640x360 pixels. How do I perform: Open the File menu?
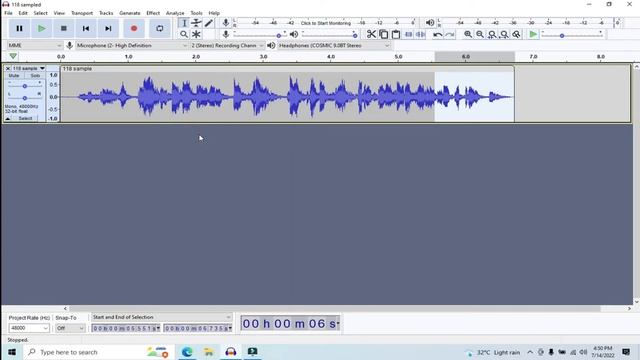(x=8, y=13)
